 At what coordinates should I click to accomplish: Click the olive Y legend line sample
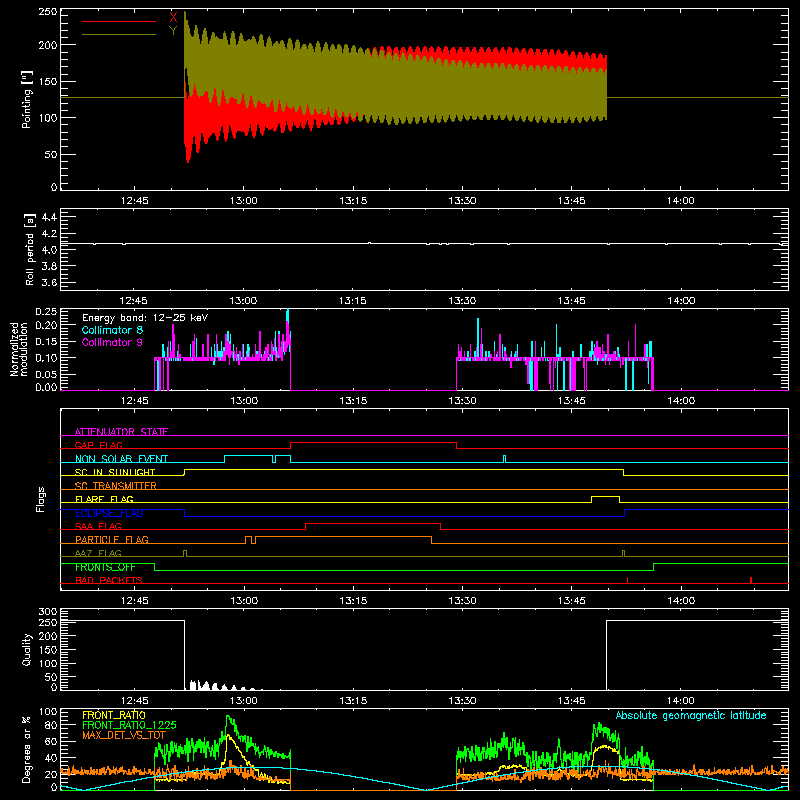pyautogui.click(x=119, y=35)
